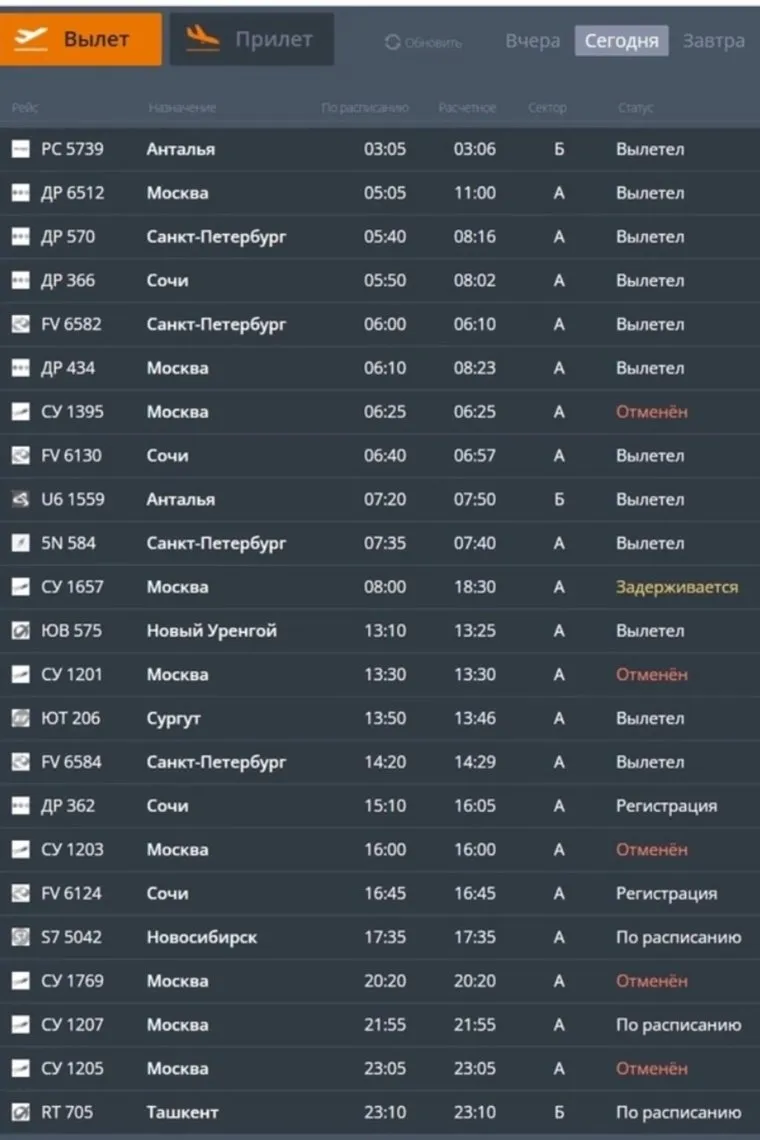Click the Новый Уренгой destination
Viewport: 760px width, 1140px height.
coord(211,631)
